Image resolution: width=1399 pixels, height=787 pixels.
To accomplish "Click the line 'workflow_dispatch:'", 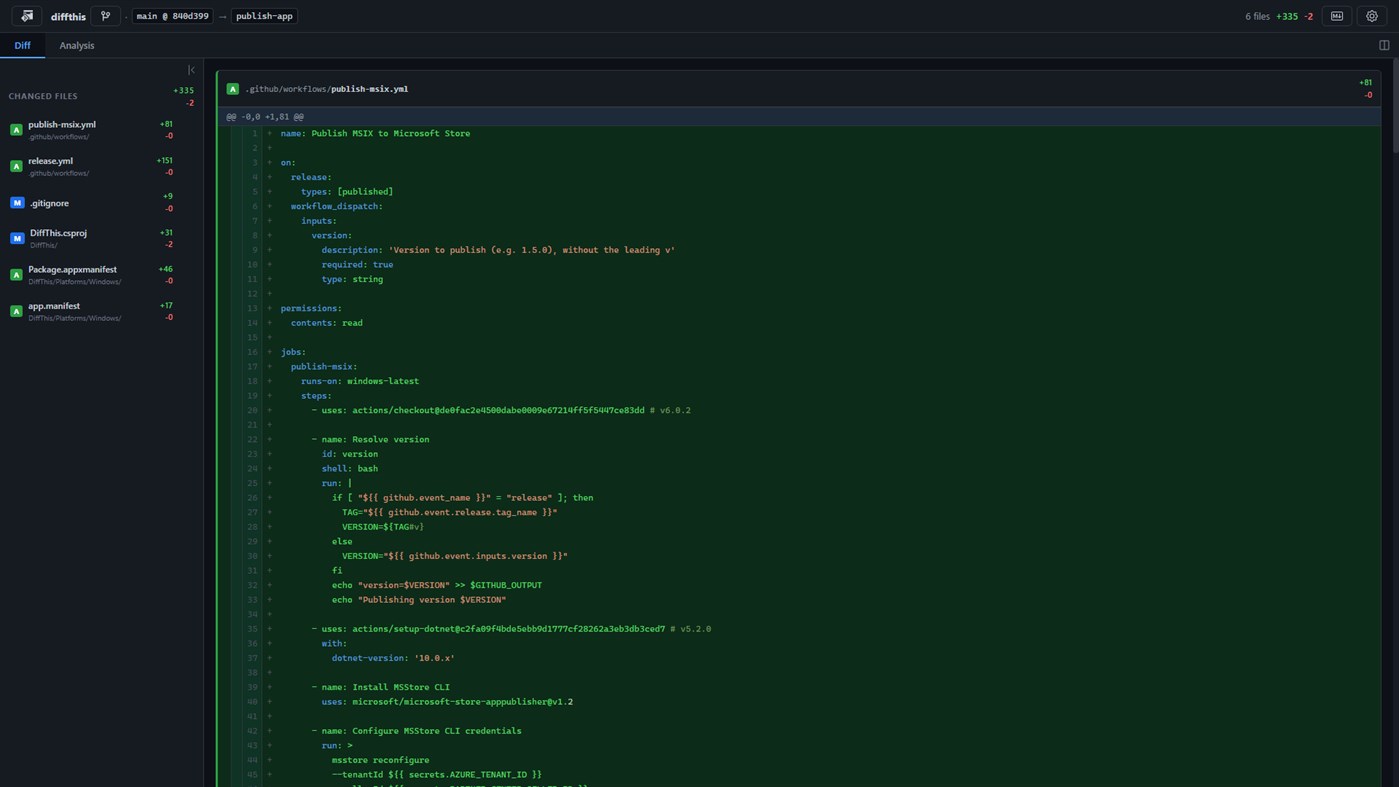I will click(337, 206).
